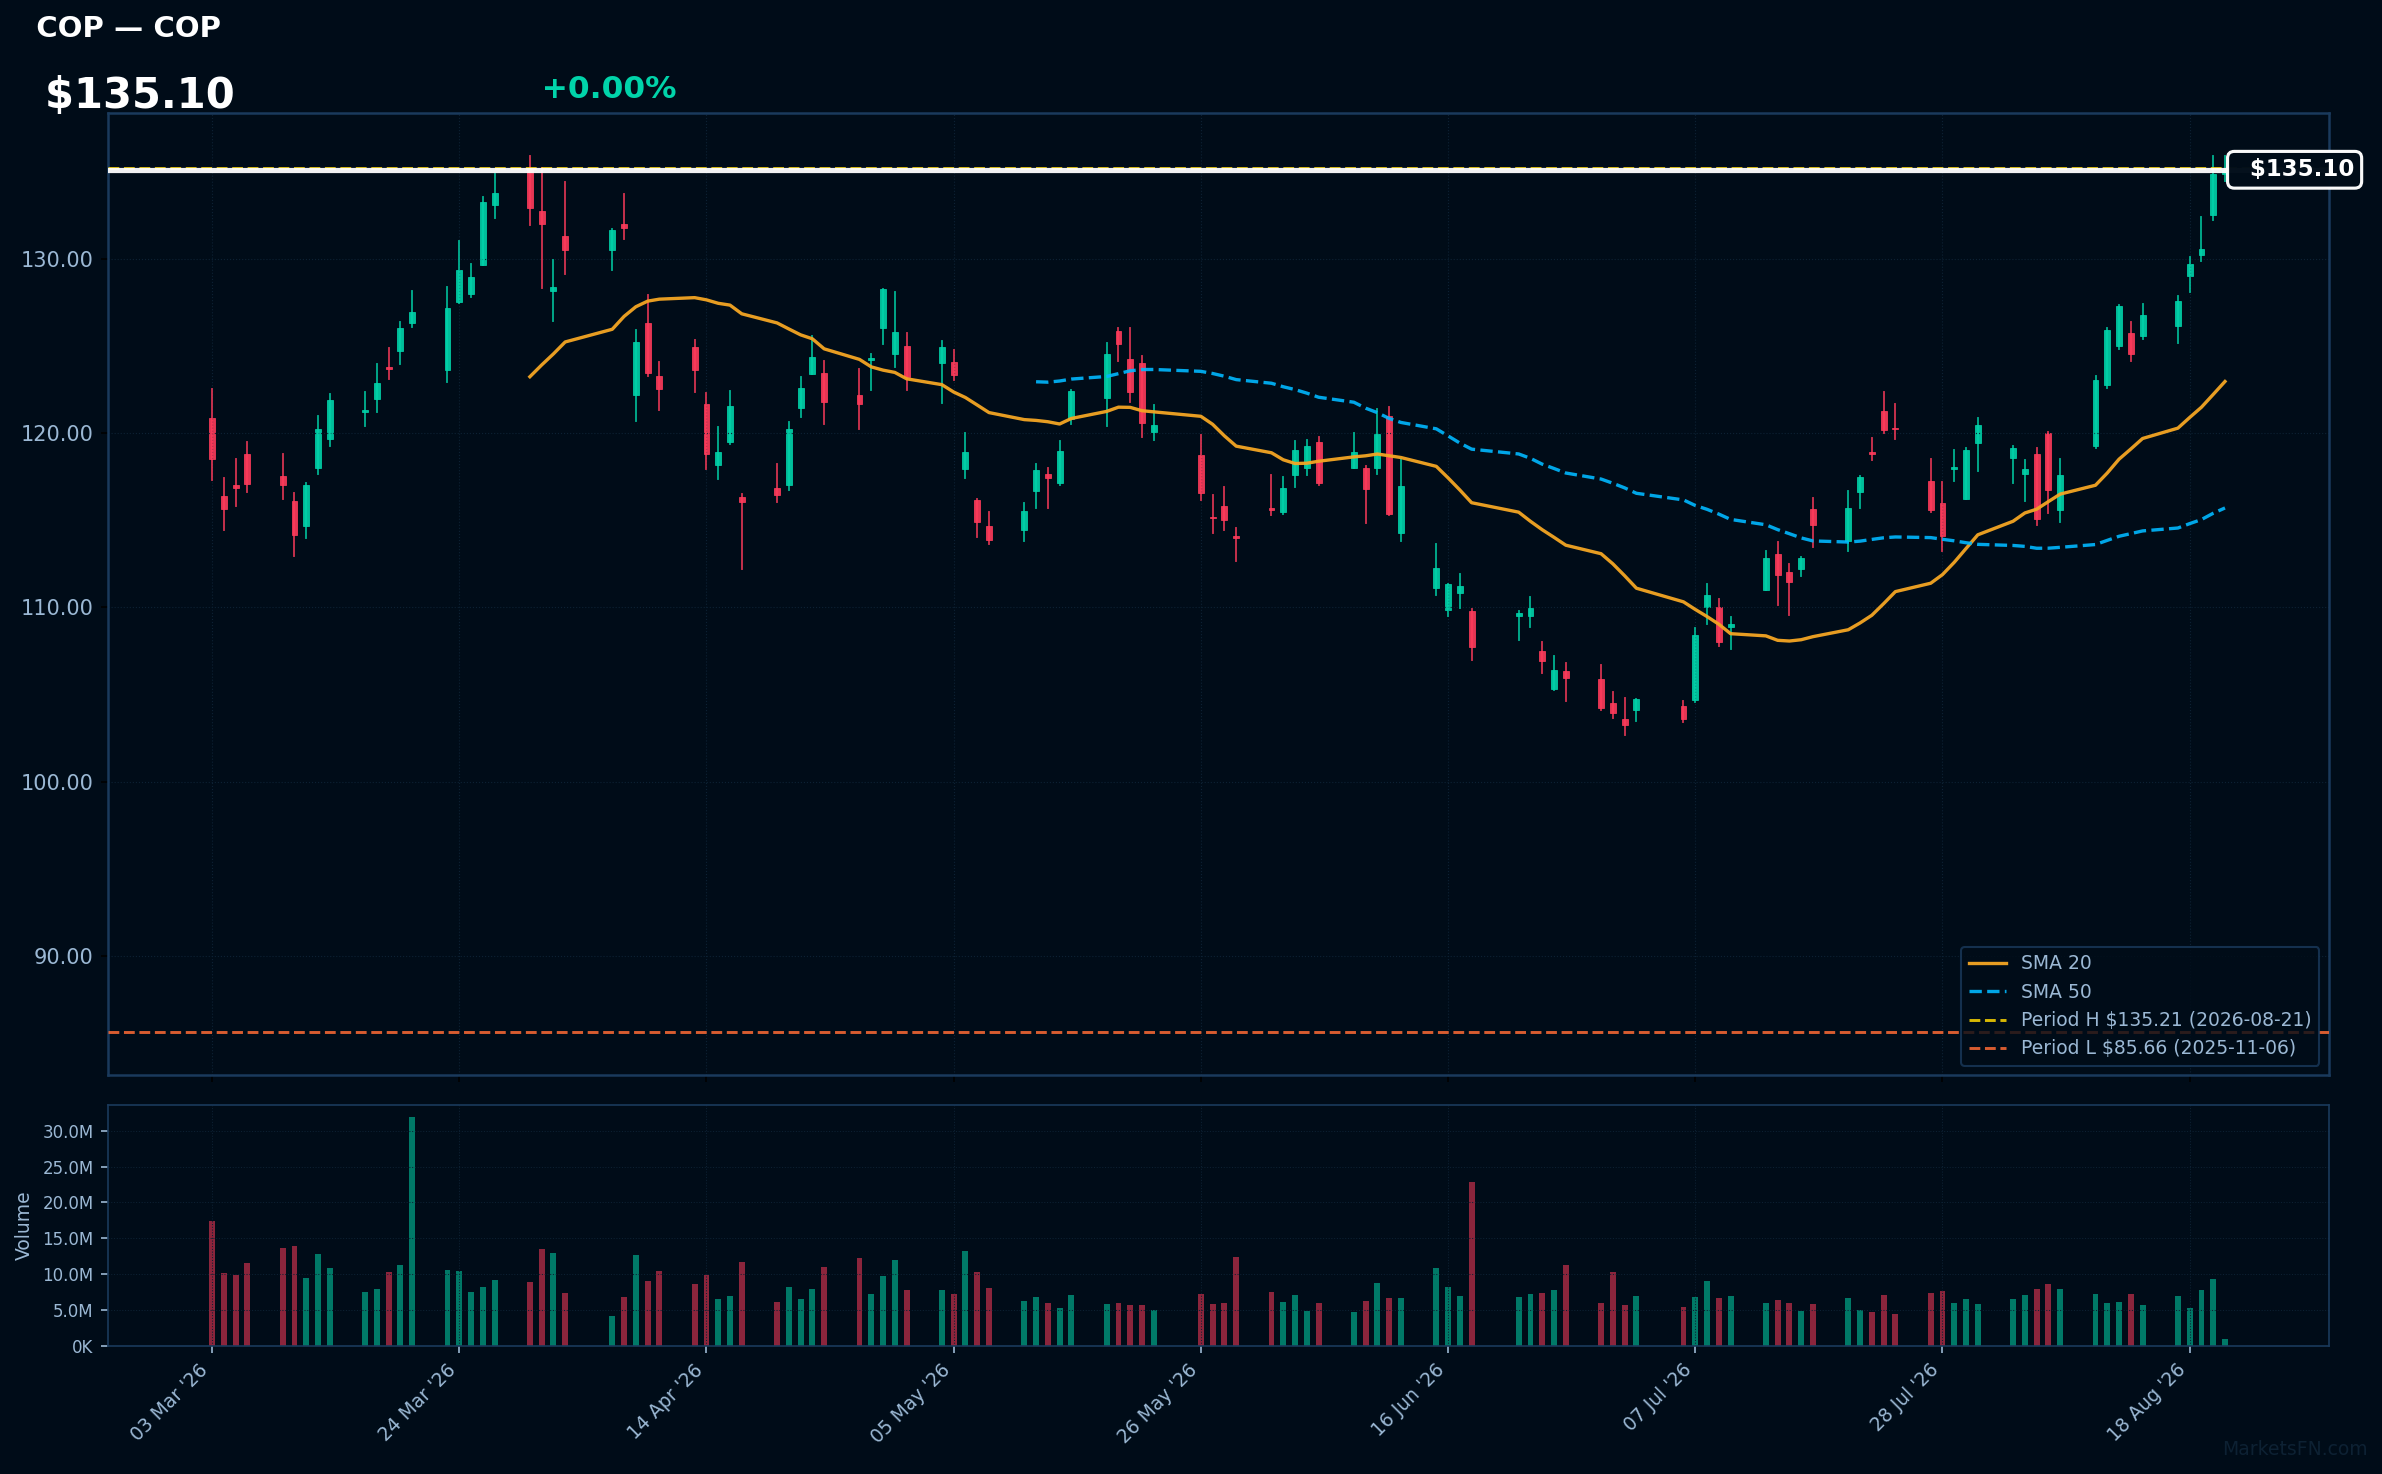The image size is (2382, 1474).
Task: Select the 25.0M volume axis label
Action: [68, 1168]
